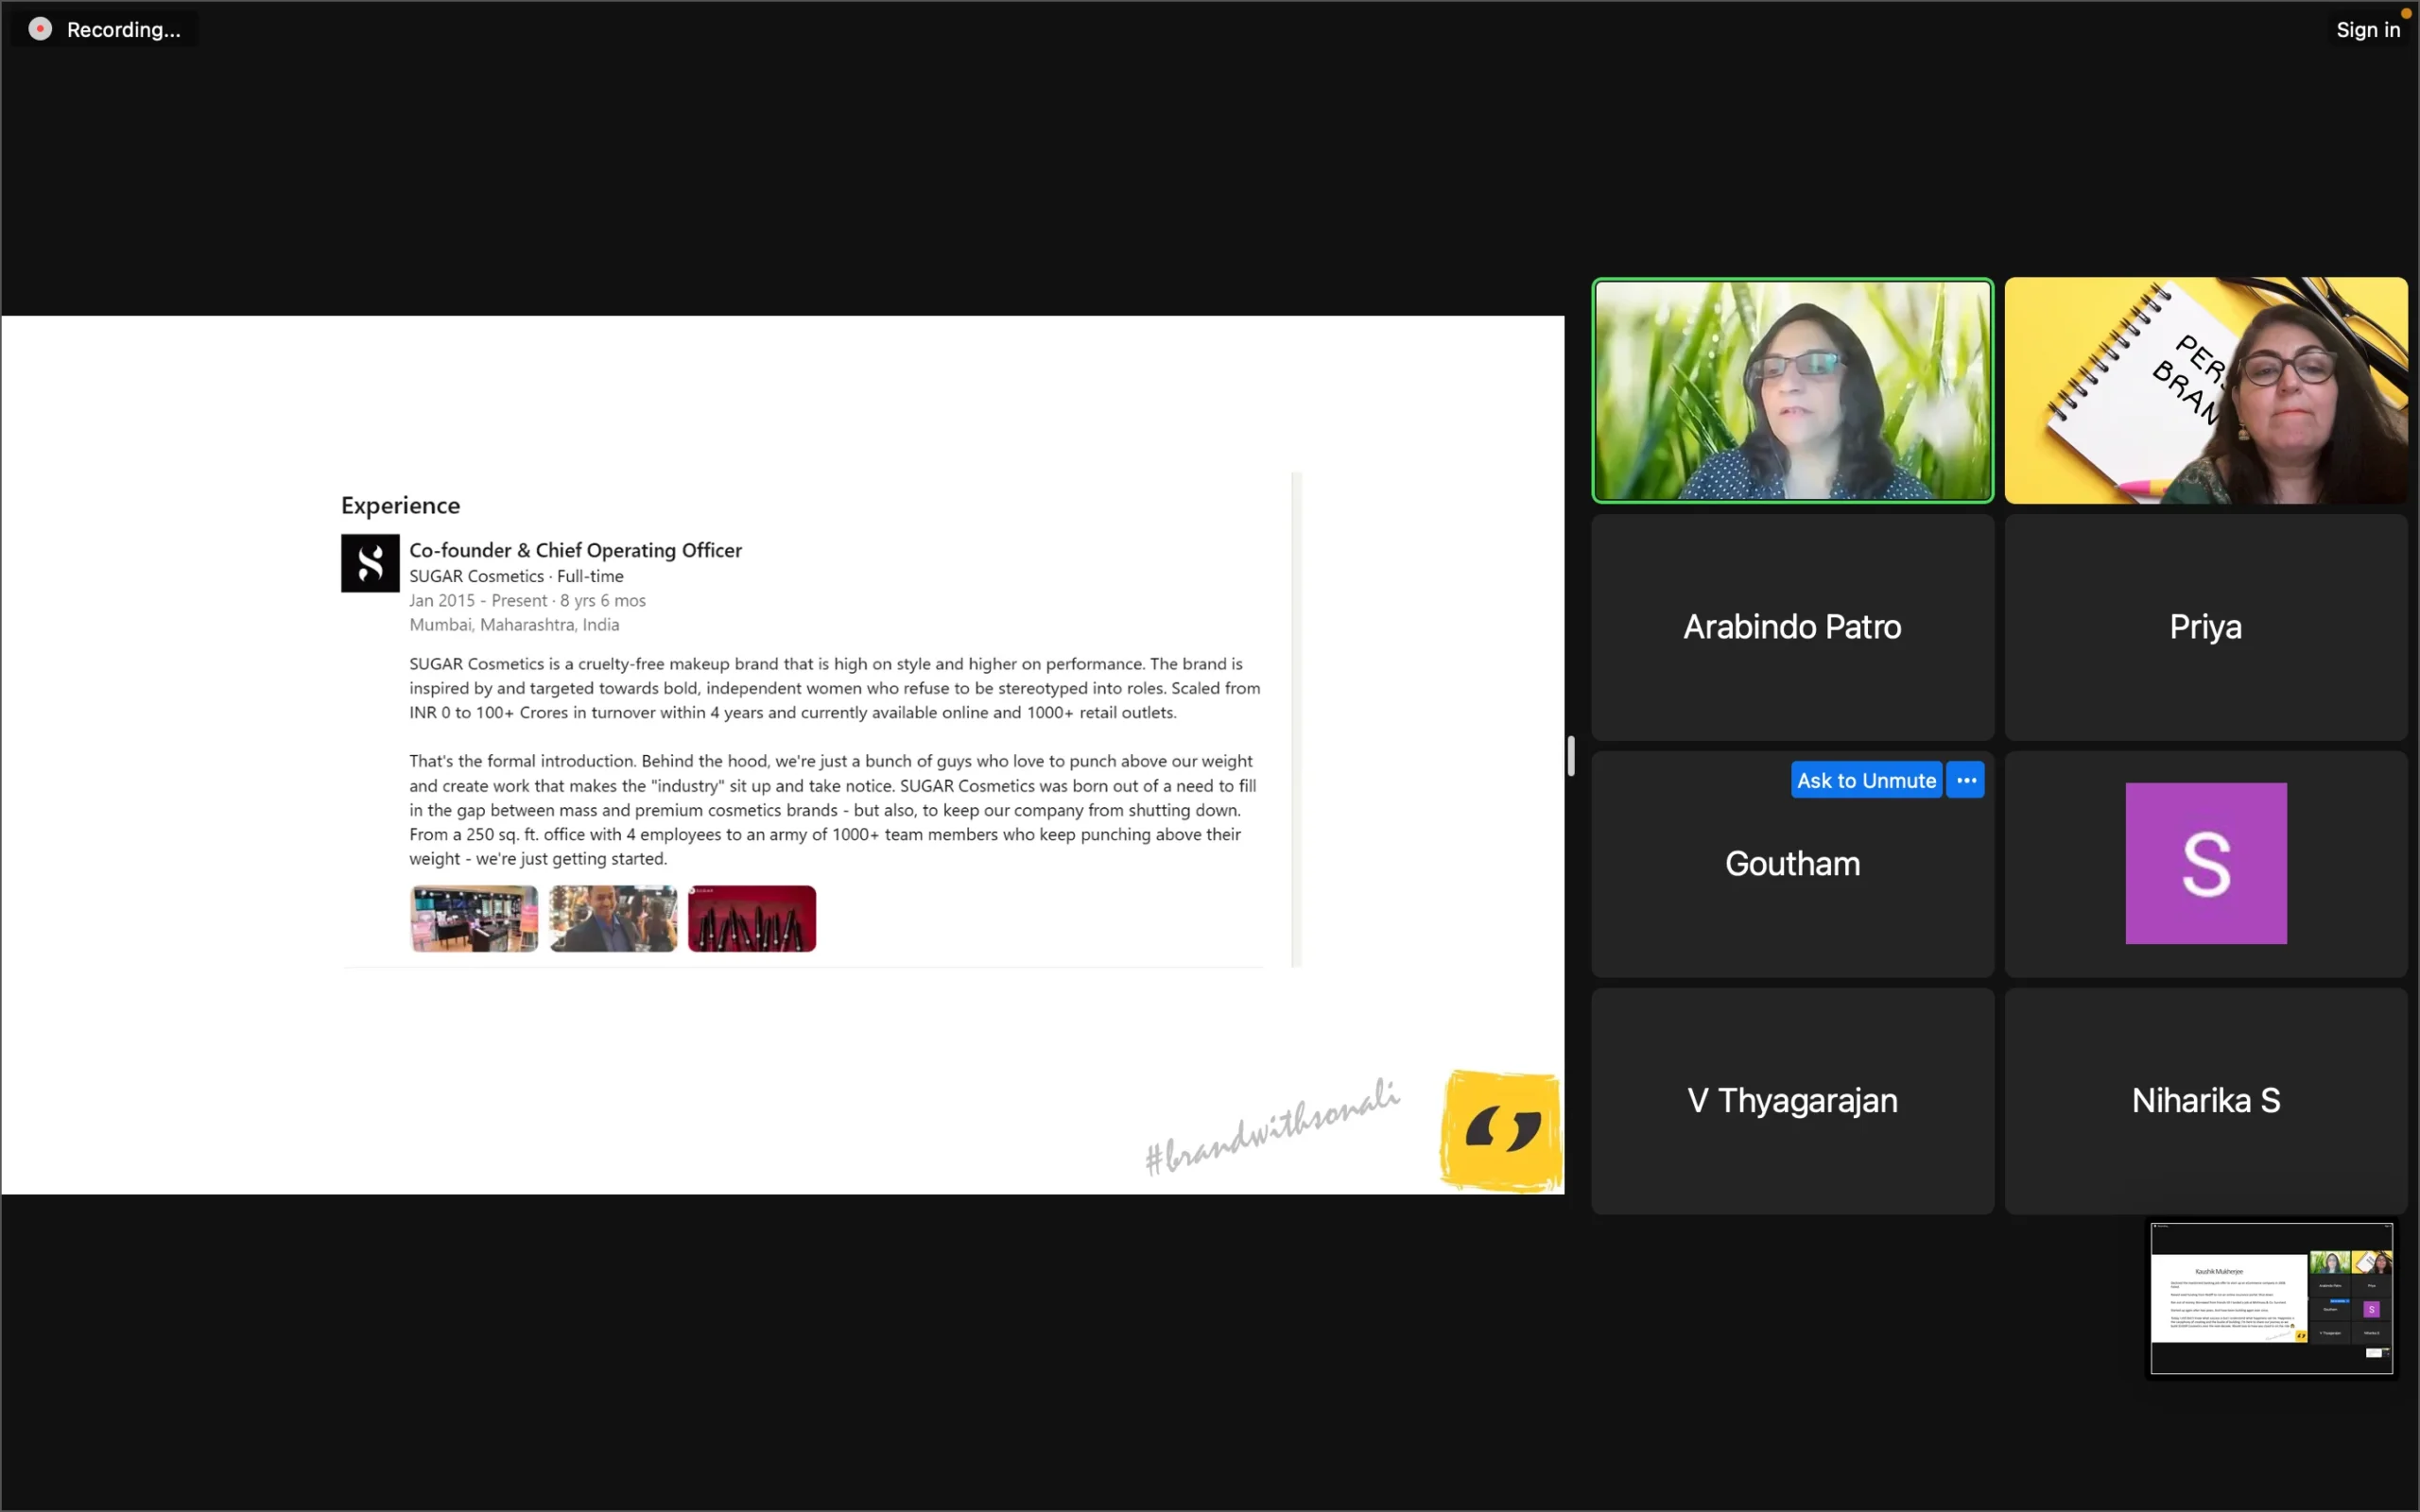The height and width of the screenshot is (1512, 2420).
Task: Select the Priya participant tile
Action: pos(2205,627)
